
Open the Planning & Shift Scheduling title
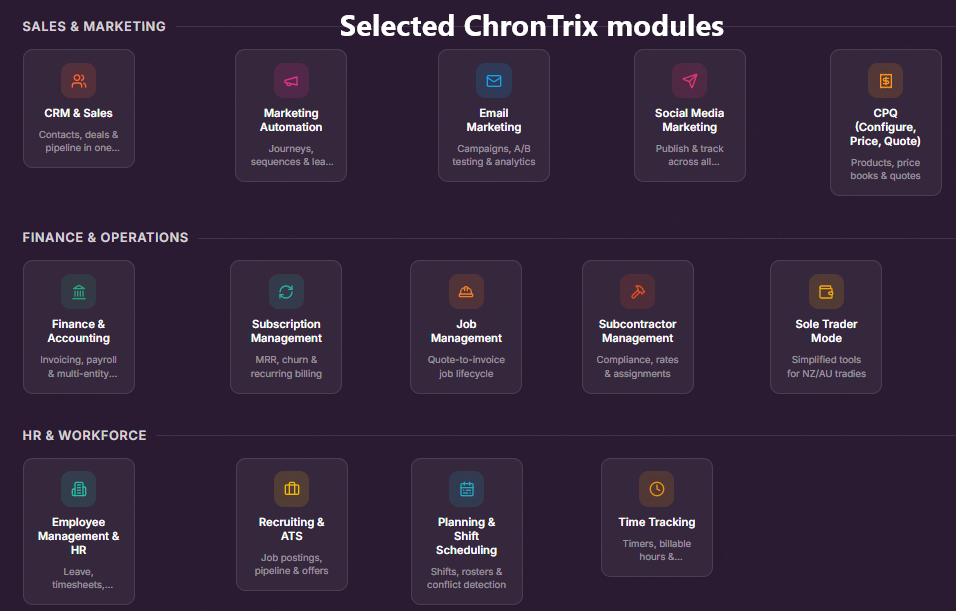pyautogui.click(x=466, y=536)
